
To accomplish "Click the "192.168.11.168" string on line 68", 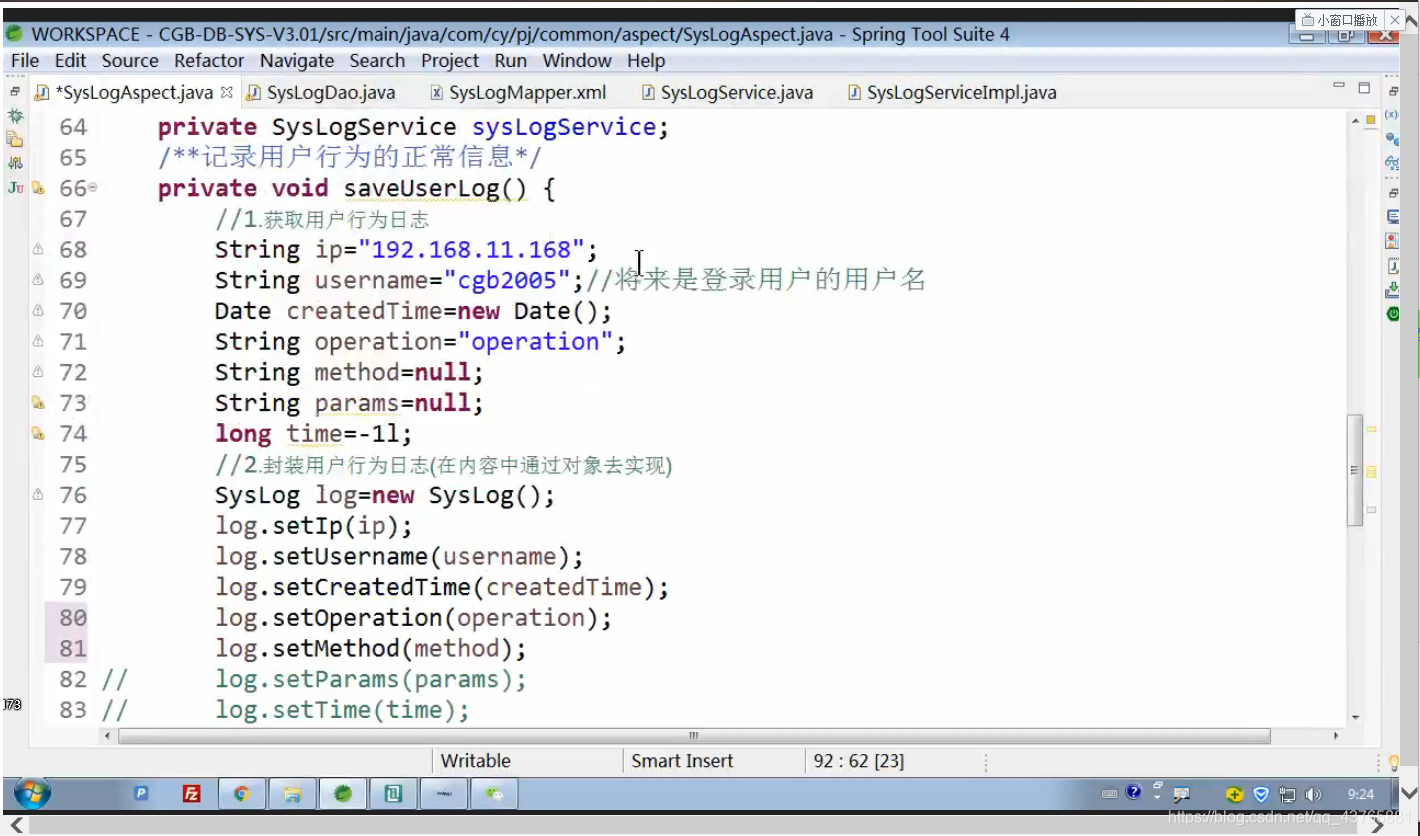I will 472,249.
